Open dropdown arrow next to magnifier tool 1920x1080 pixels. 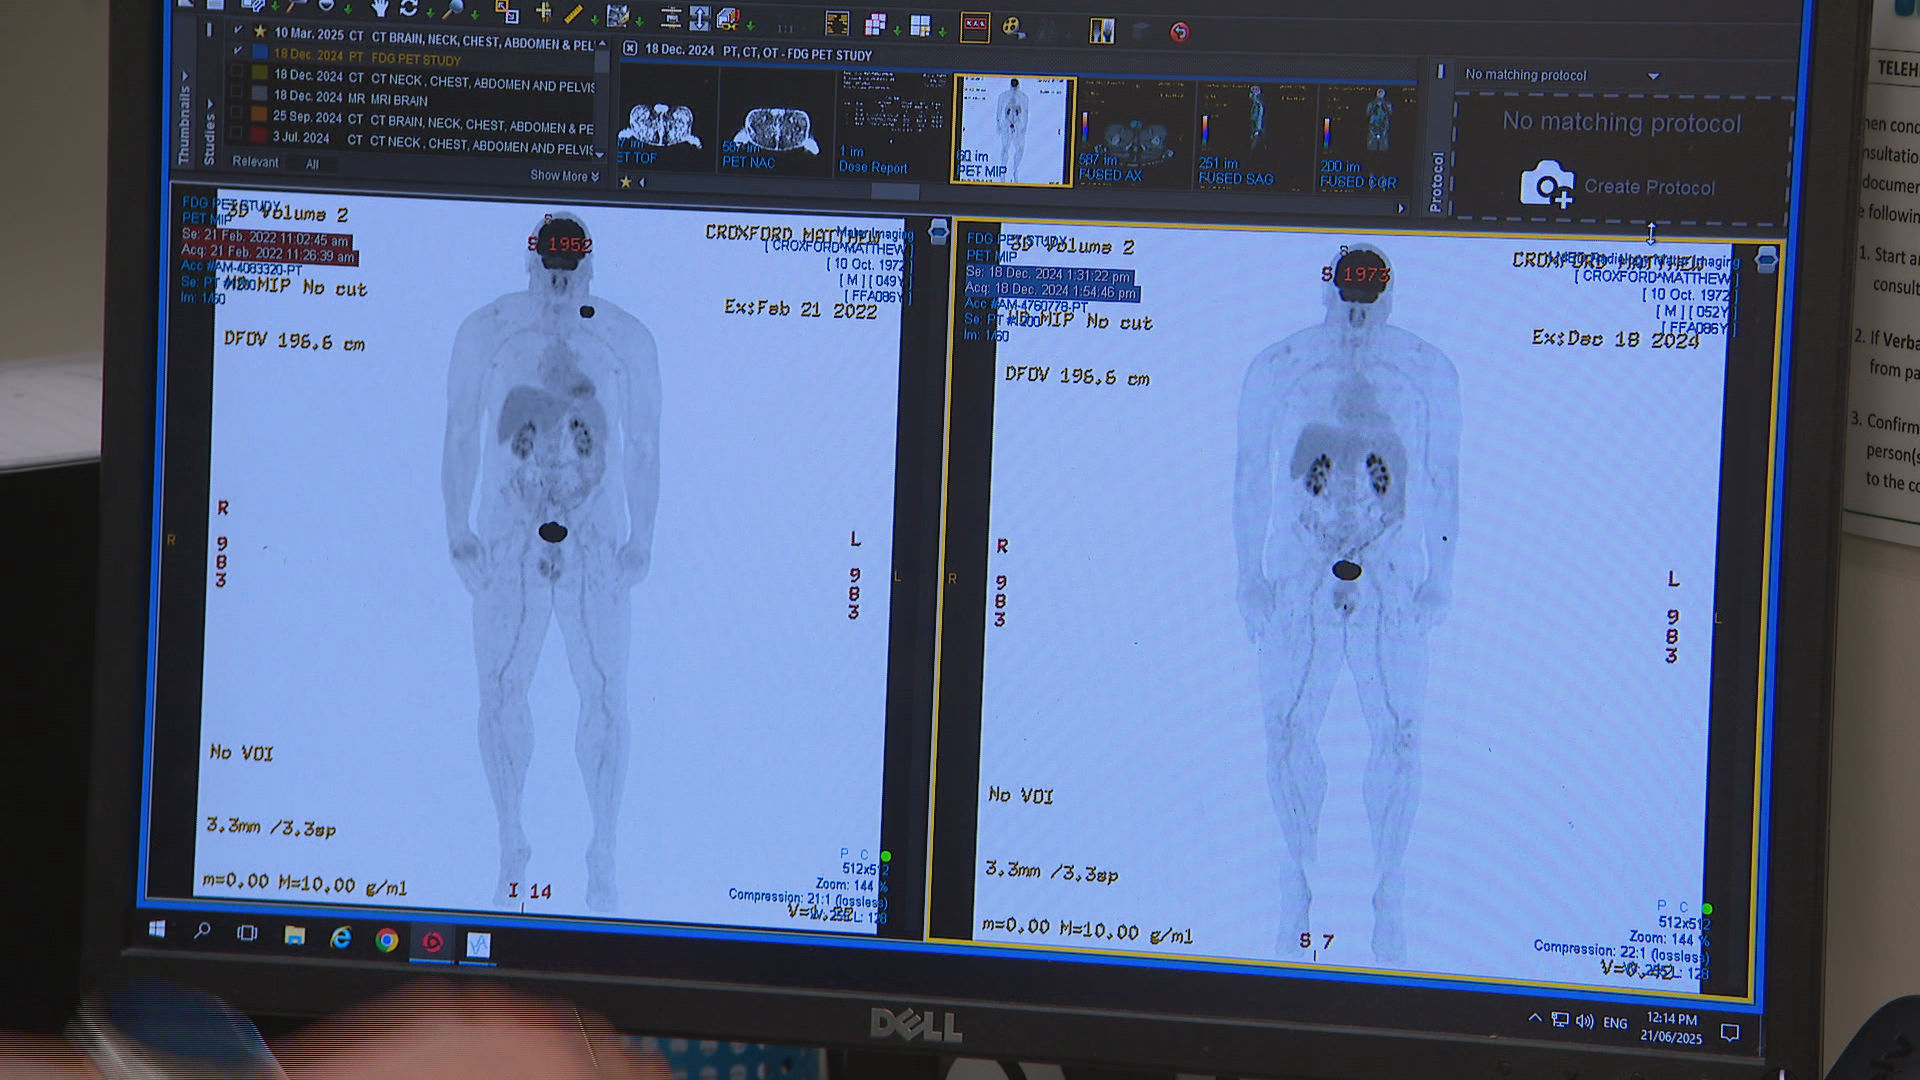pyautogui.click(x=473, y=14)
